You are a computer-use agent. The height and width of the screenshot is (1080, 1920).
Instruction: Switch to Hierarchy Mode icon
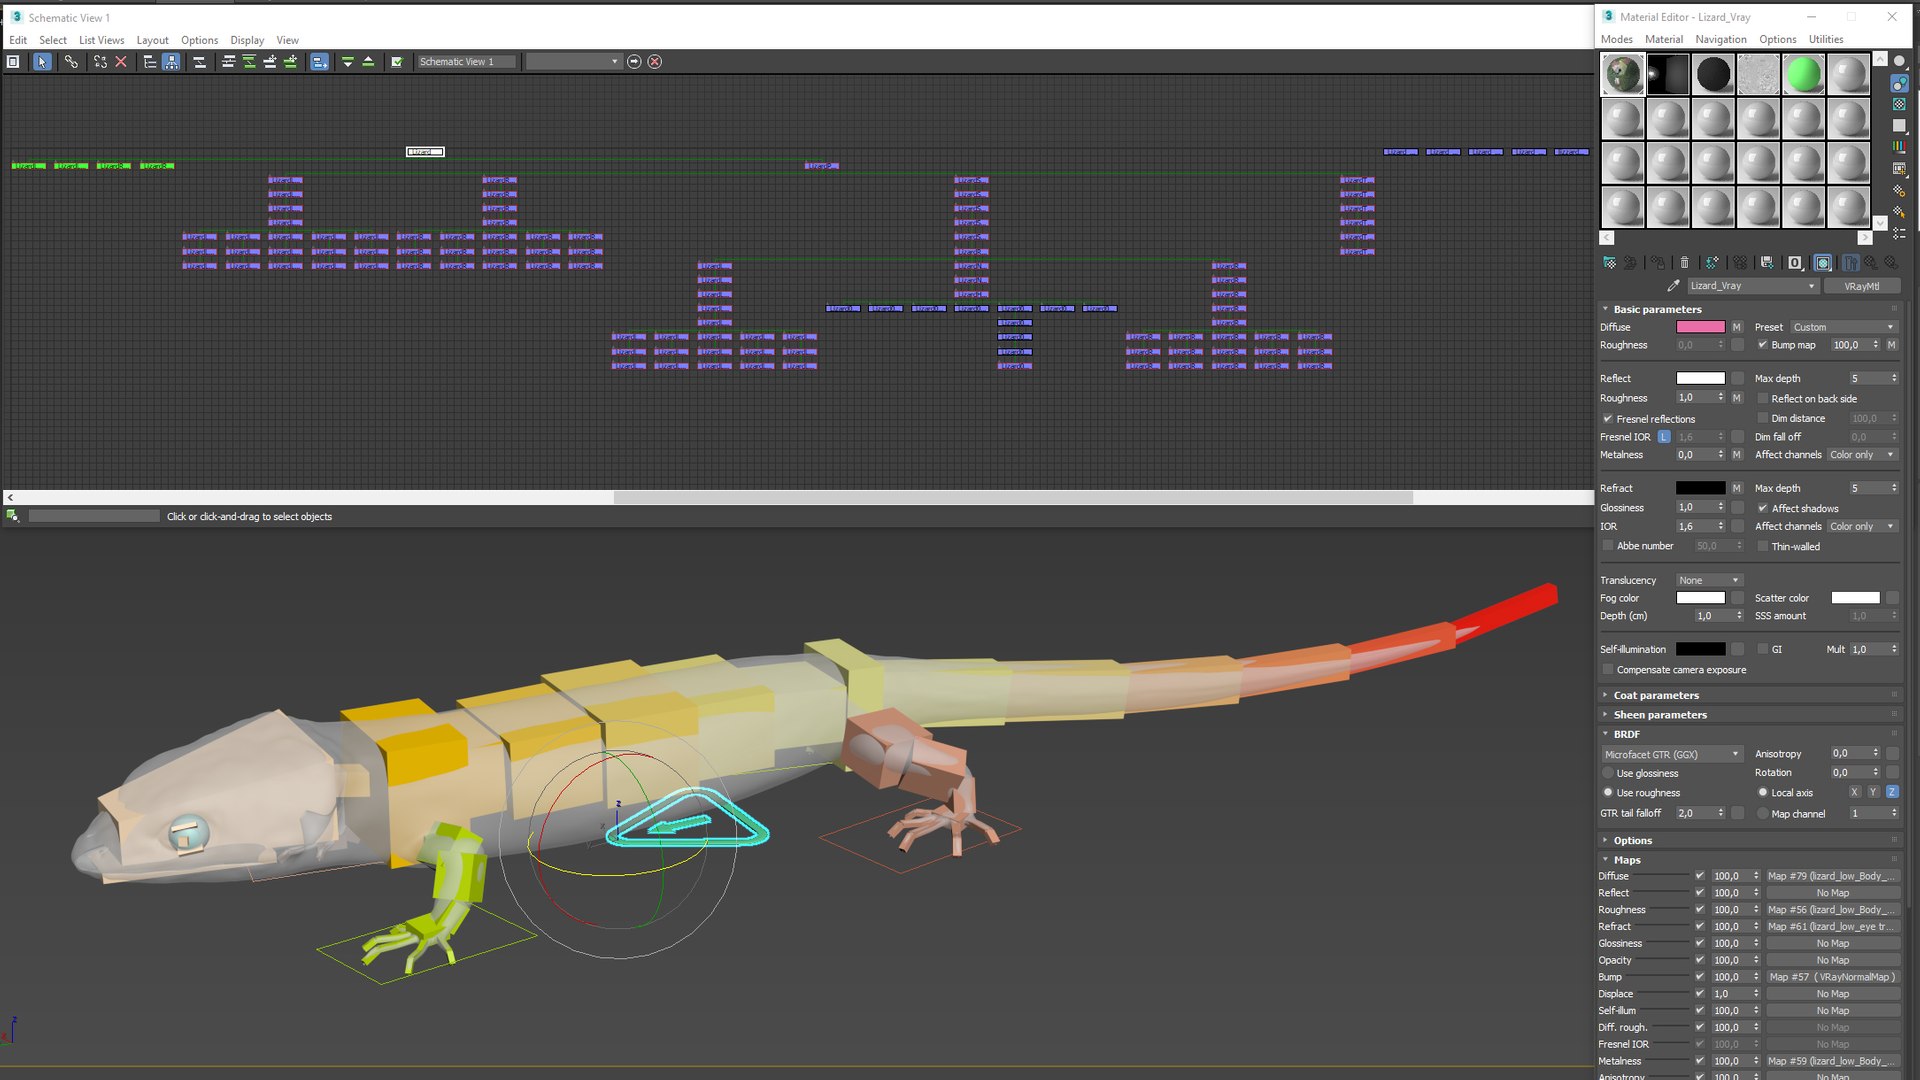click(x=150, y=62)
